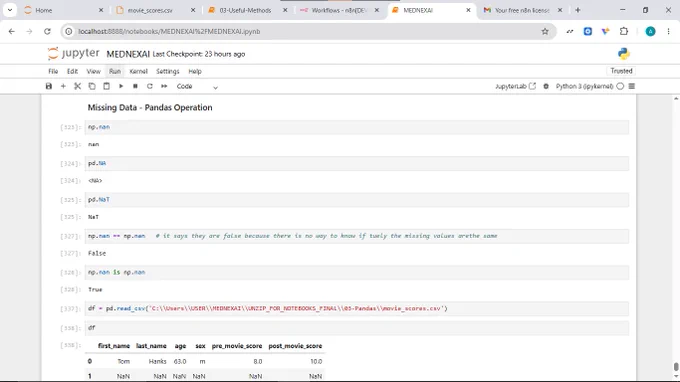Save the notebook with the floppy disk icon

coord(49,86)
